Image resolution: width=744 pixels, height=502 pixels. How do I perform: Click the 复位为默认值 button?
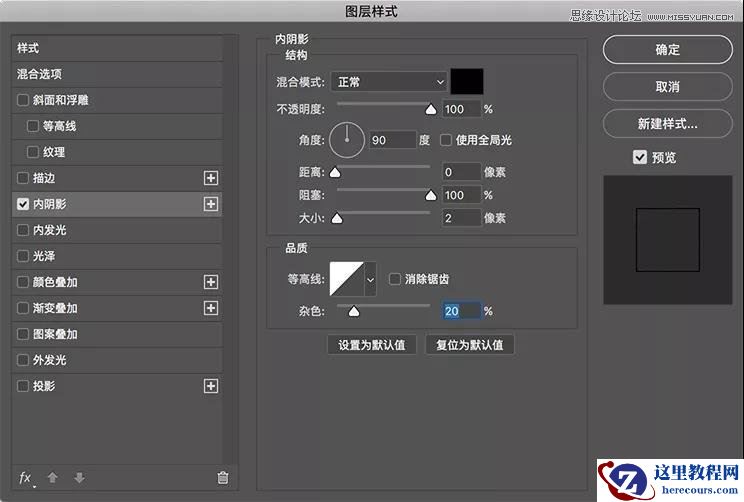coord(470,345)
